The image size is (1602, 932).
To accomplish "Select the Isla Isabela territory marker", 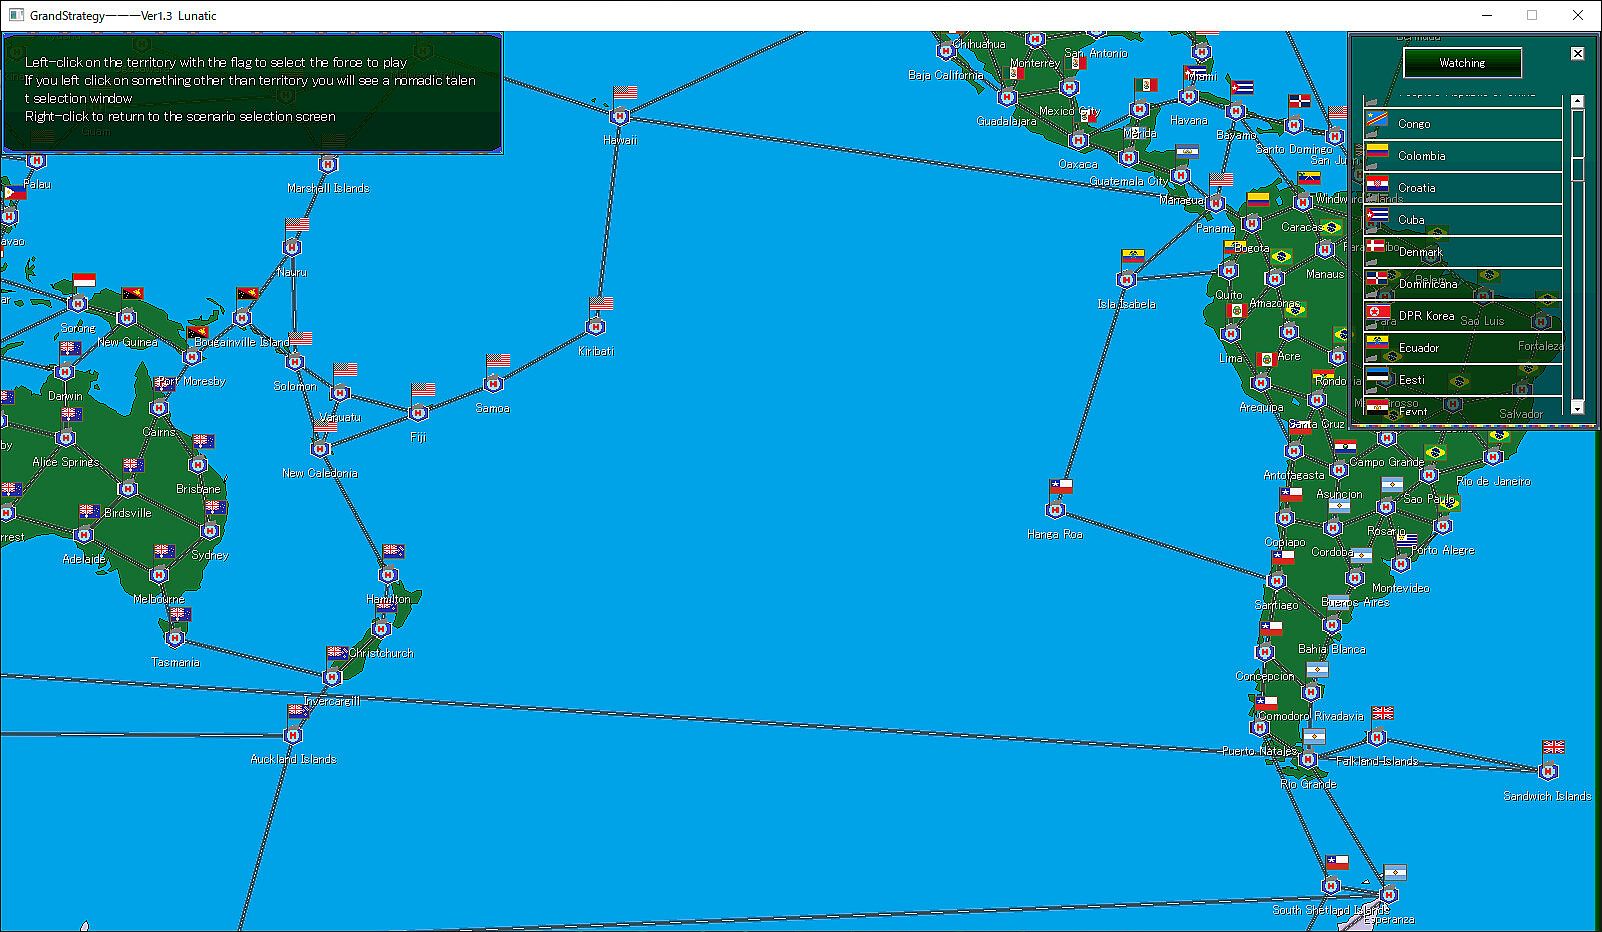I will 1127,280.
